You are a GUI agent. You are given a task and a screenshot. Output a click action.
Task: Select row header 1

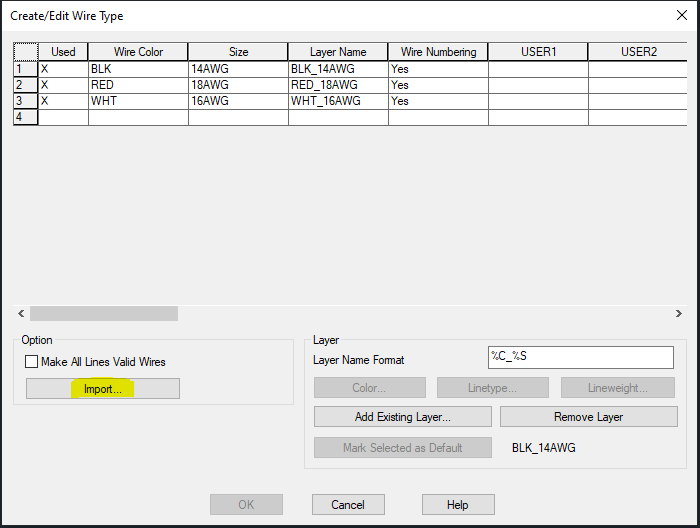pyautogui.click(x=25, y=69)
